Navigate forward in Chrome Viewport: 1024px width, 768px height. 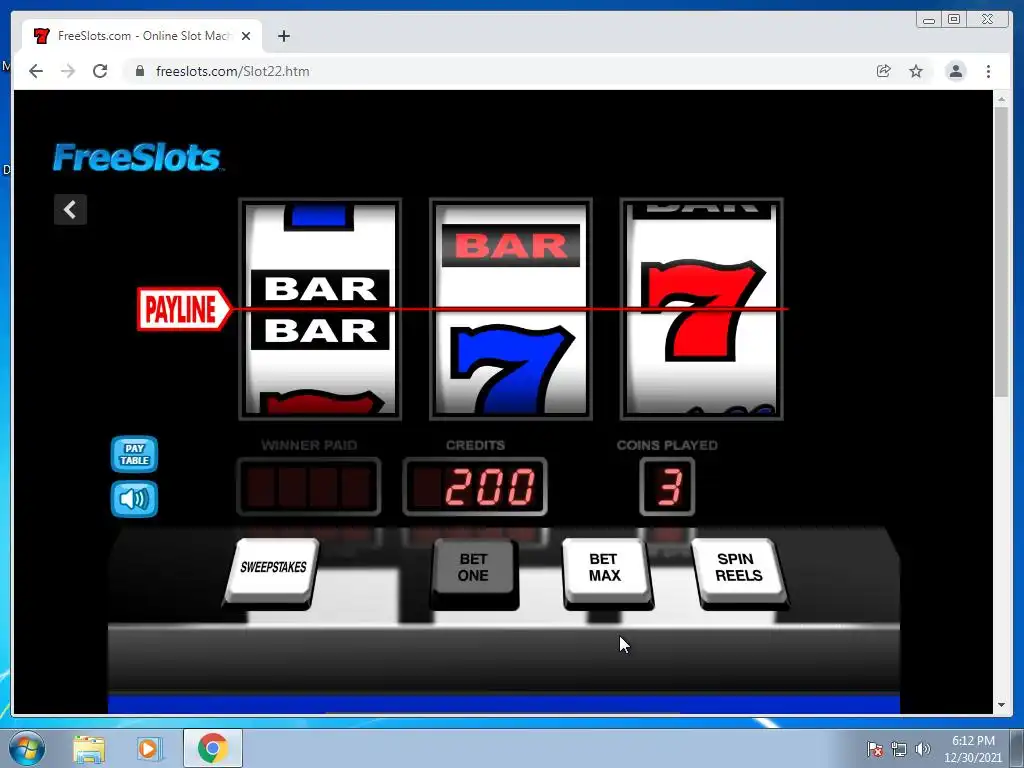[x=68, y=71]
